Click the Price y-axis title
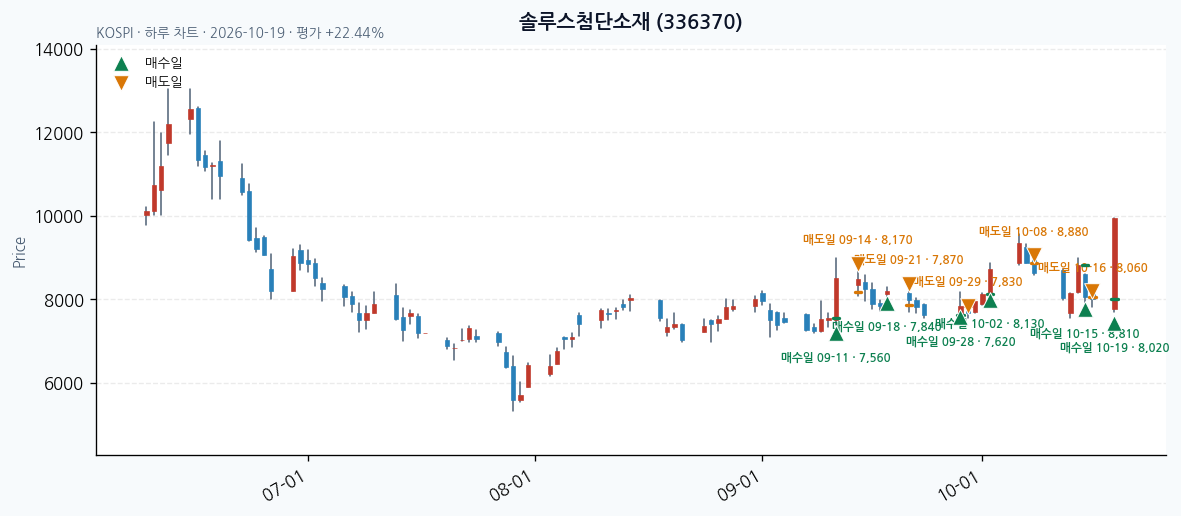Screen dimensions: 1181x516 click(20, 252)
